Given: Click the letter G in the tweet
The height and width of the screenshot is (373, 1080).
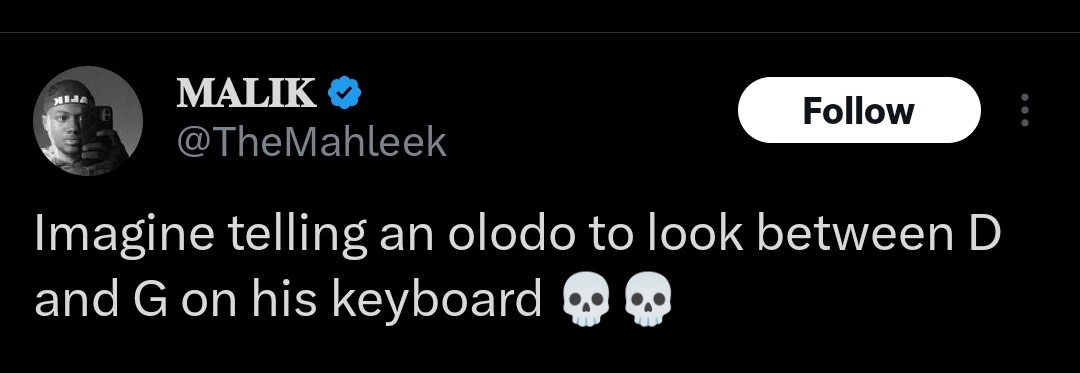Looking at the screenshot, I should pos(150,300).
